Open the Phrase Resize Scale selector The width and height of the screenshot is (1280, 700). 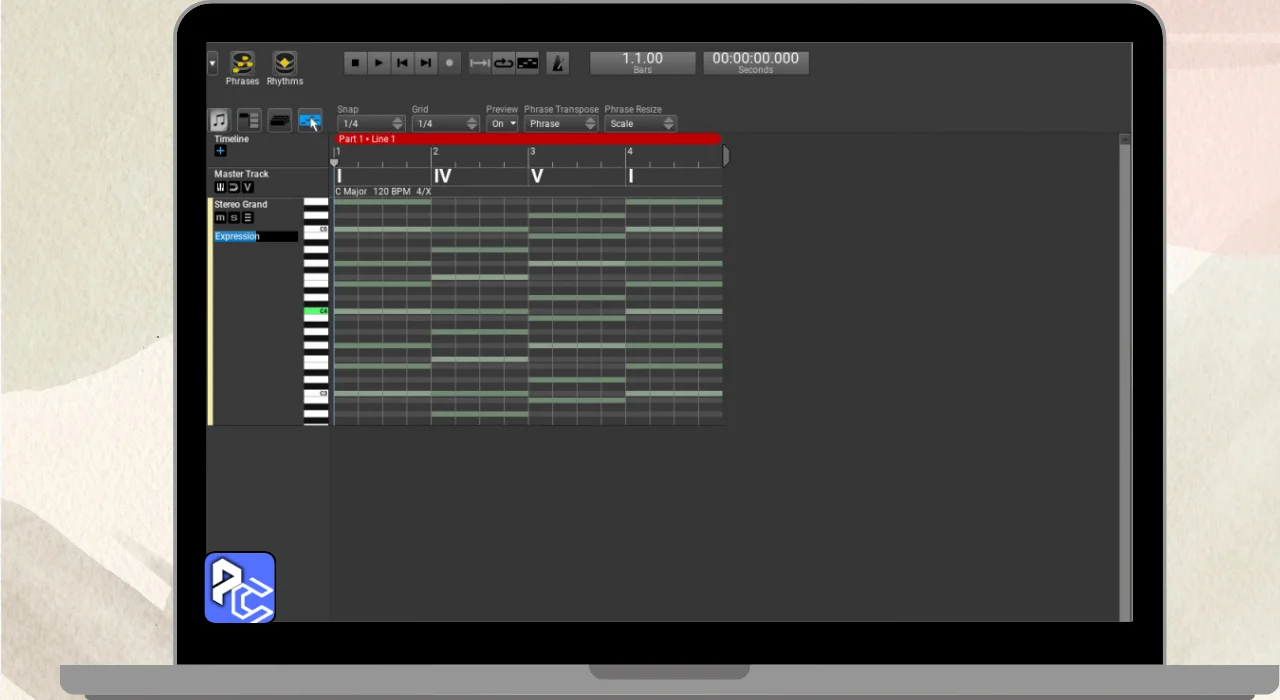(x=640, y=124)
